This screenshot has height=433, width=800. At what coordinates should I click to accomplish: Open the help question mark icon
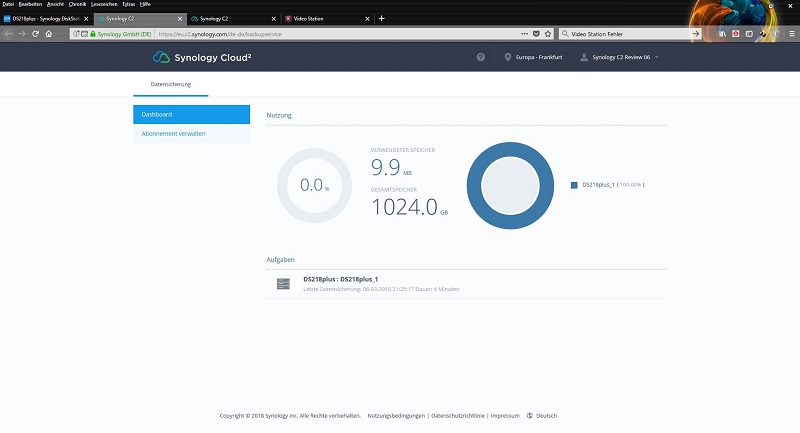[x=481, y=57]
